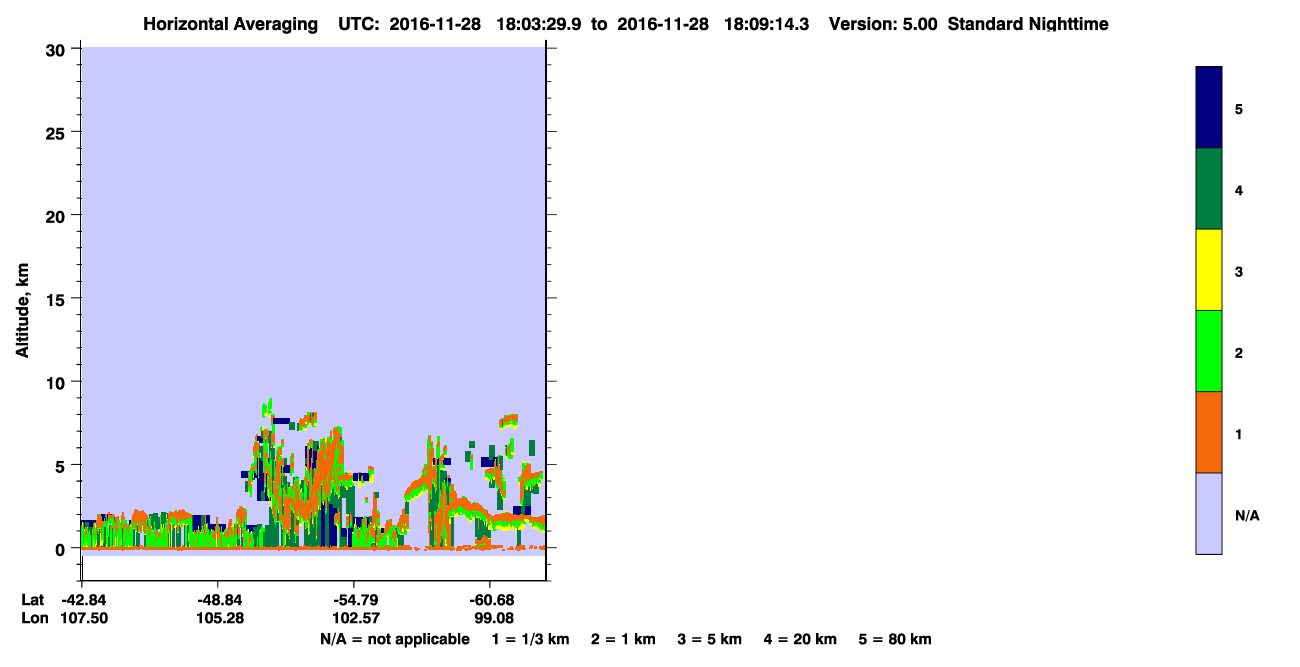Viewport: 1300px width, 667px height.
Task: Click the '2 = 1 km' caption
Action: point(623,639)
